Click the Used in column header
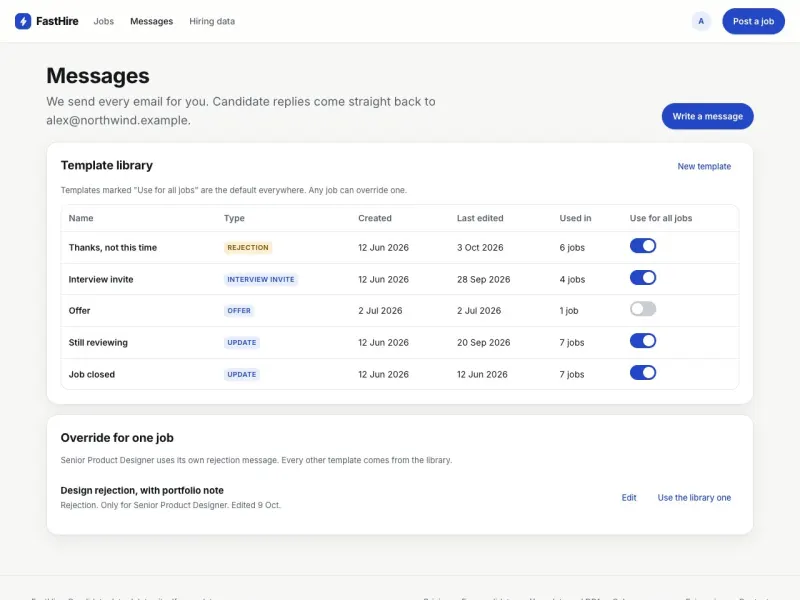This screenshot has height=600, width=800. point(575,218)
